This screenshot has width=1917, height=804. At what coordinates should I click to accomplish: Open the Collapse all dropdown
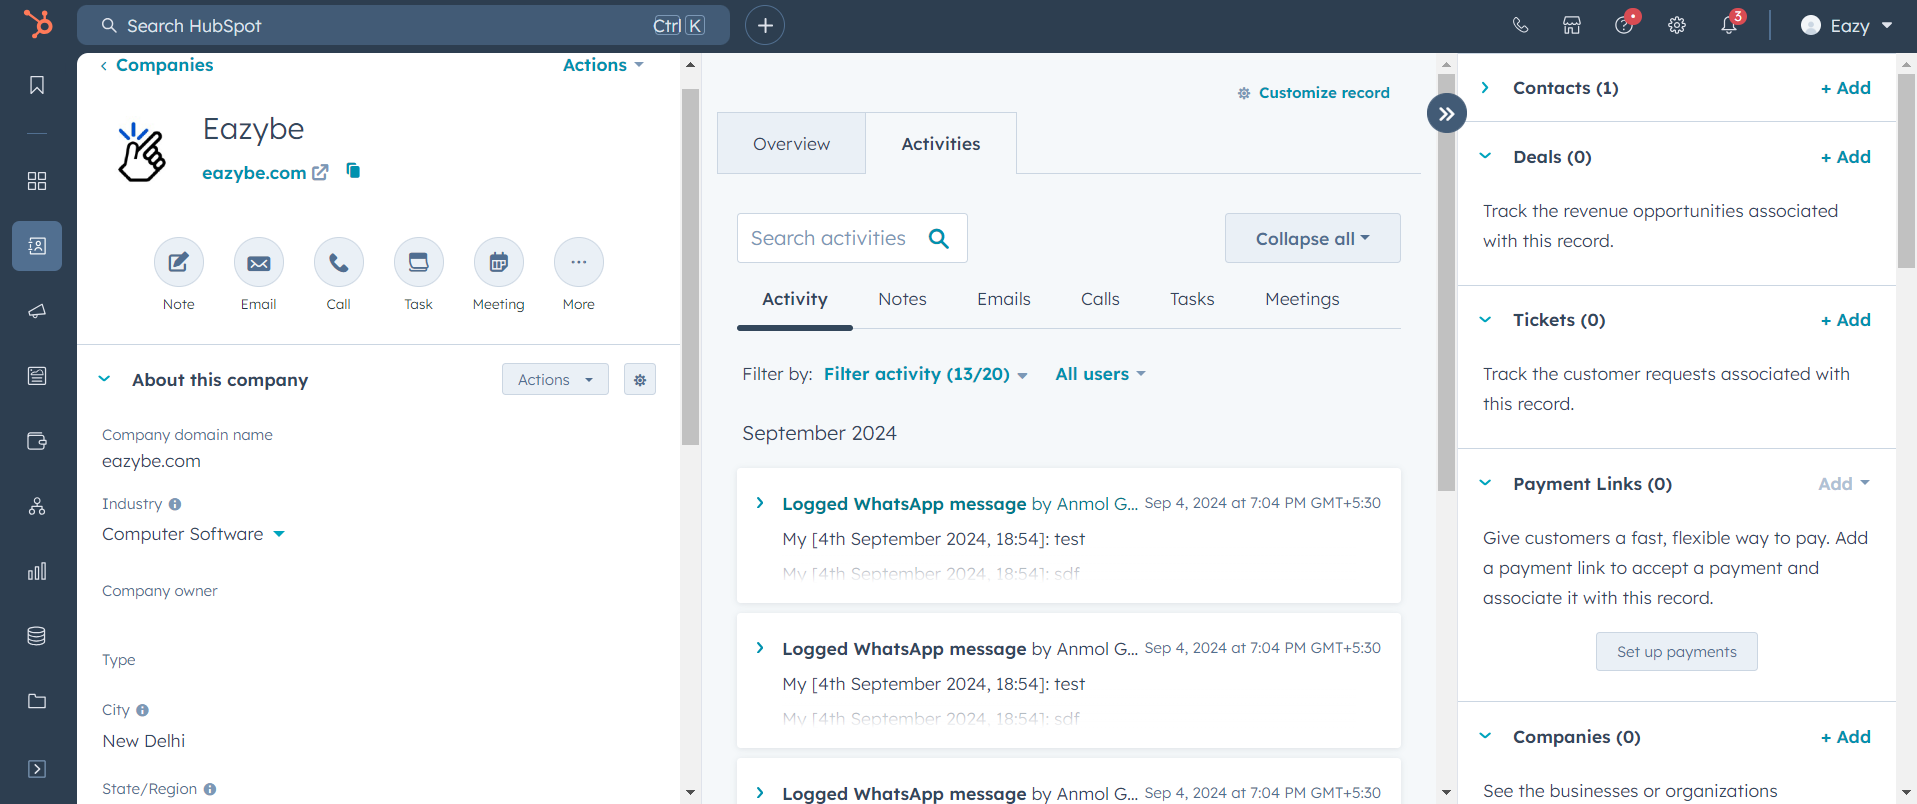[1312, 238]
